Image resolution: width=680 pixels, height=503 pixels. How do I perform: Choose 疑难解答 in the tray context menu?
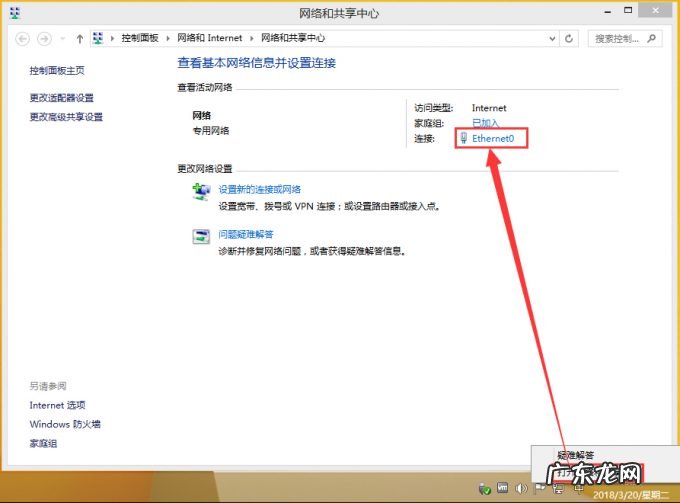point(575,455)
